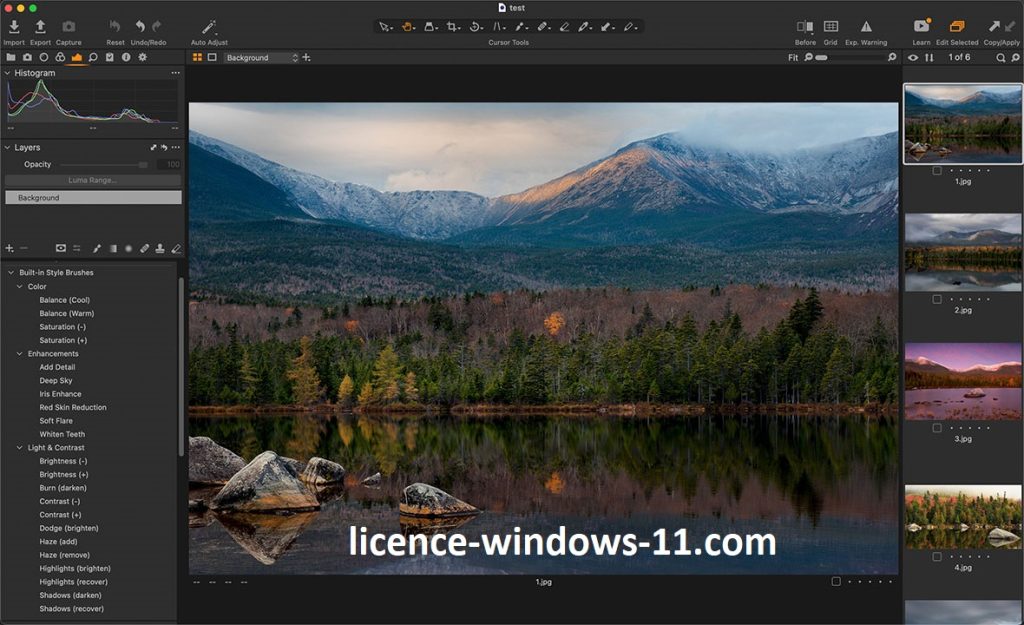This screenshot has width=1024, height=625.
Task: Apply the Deep Sky style brush
Action: point(56,381)
